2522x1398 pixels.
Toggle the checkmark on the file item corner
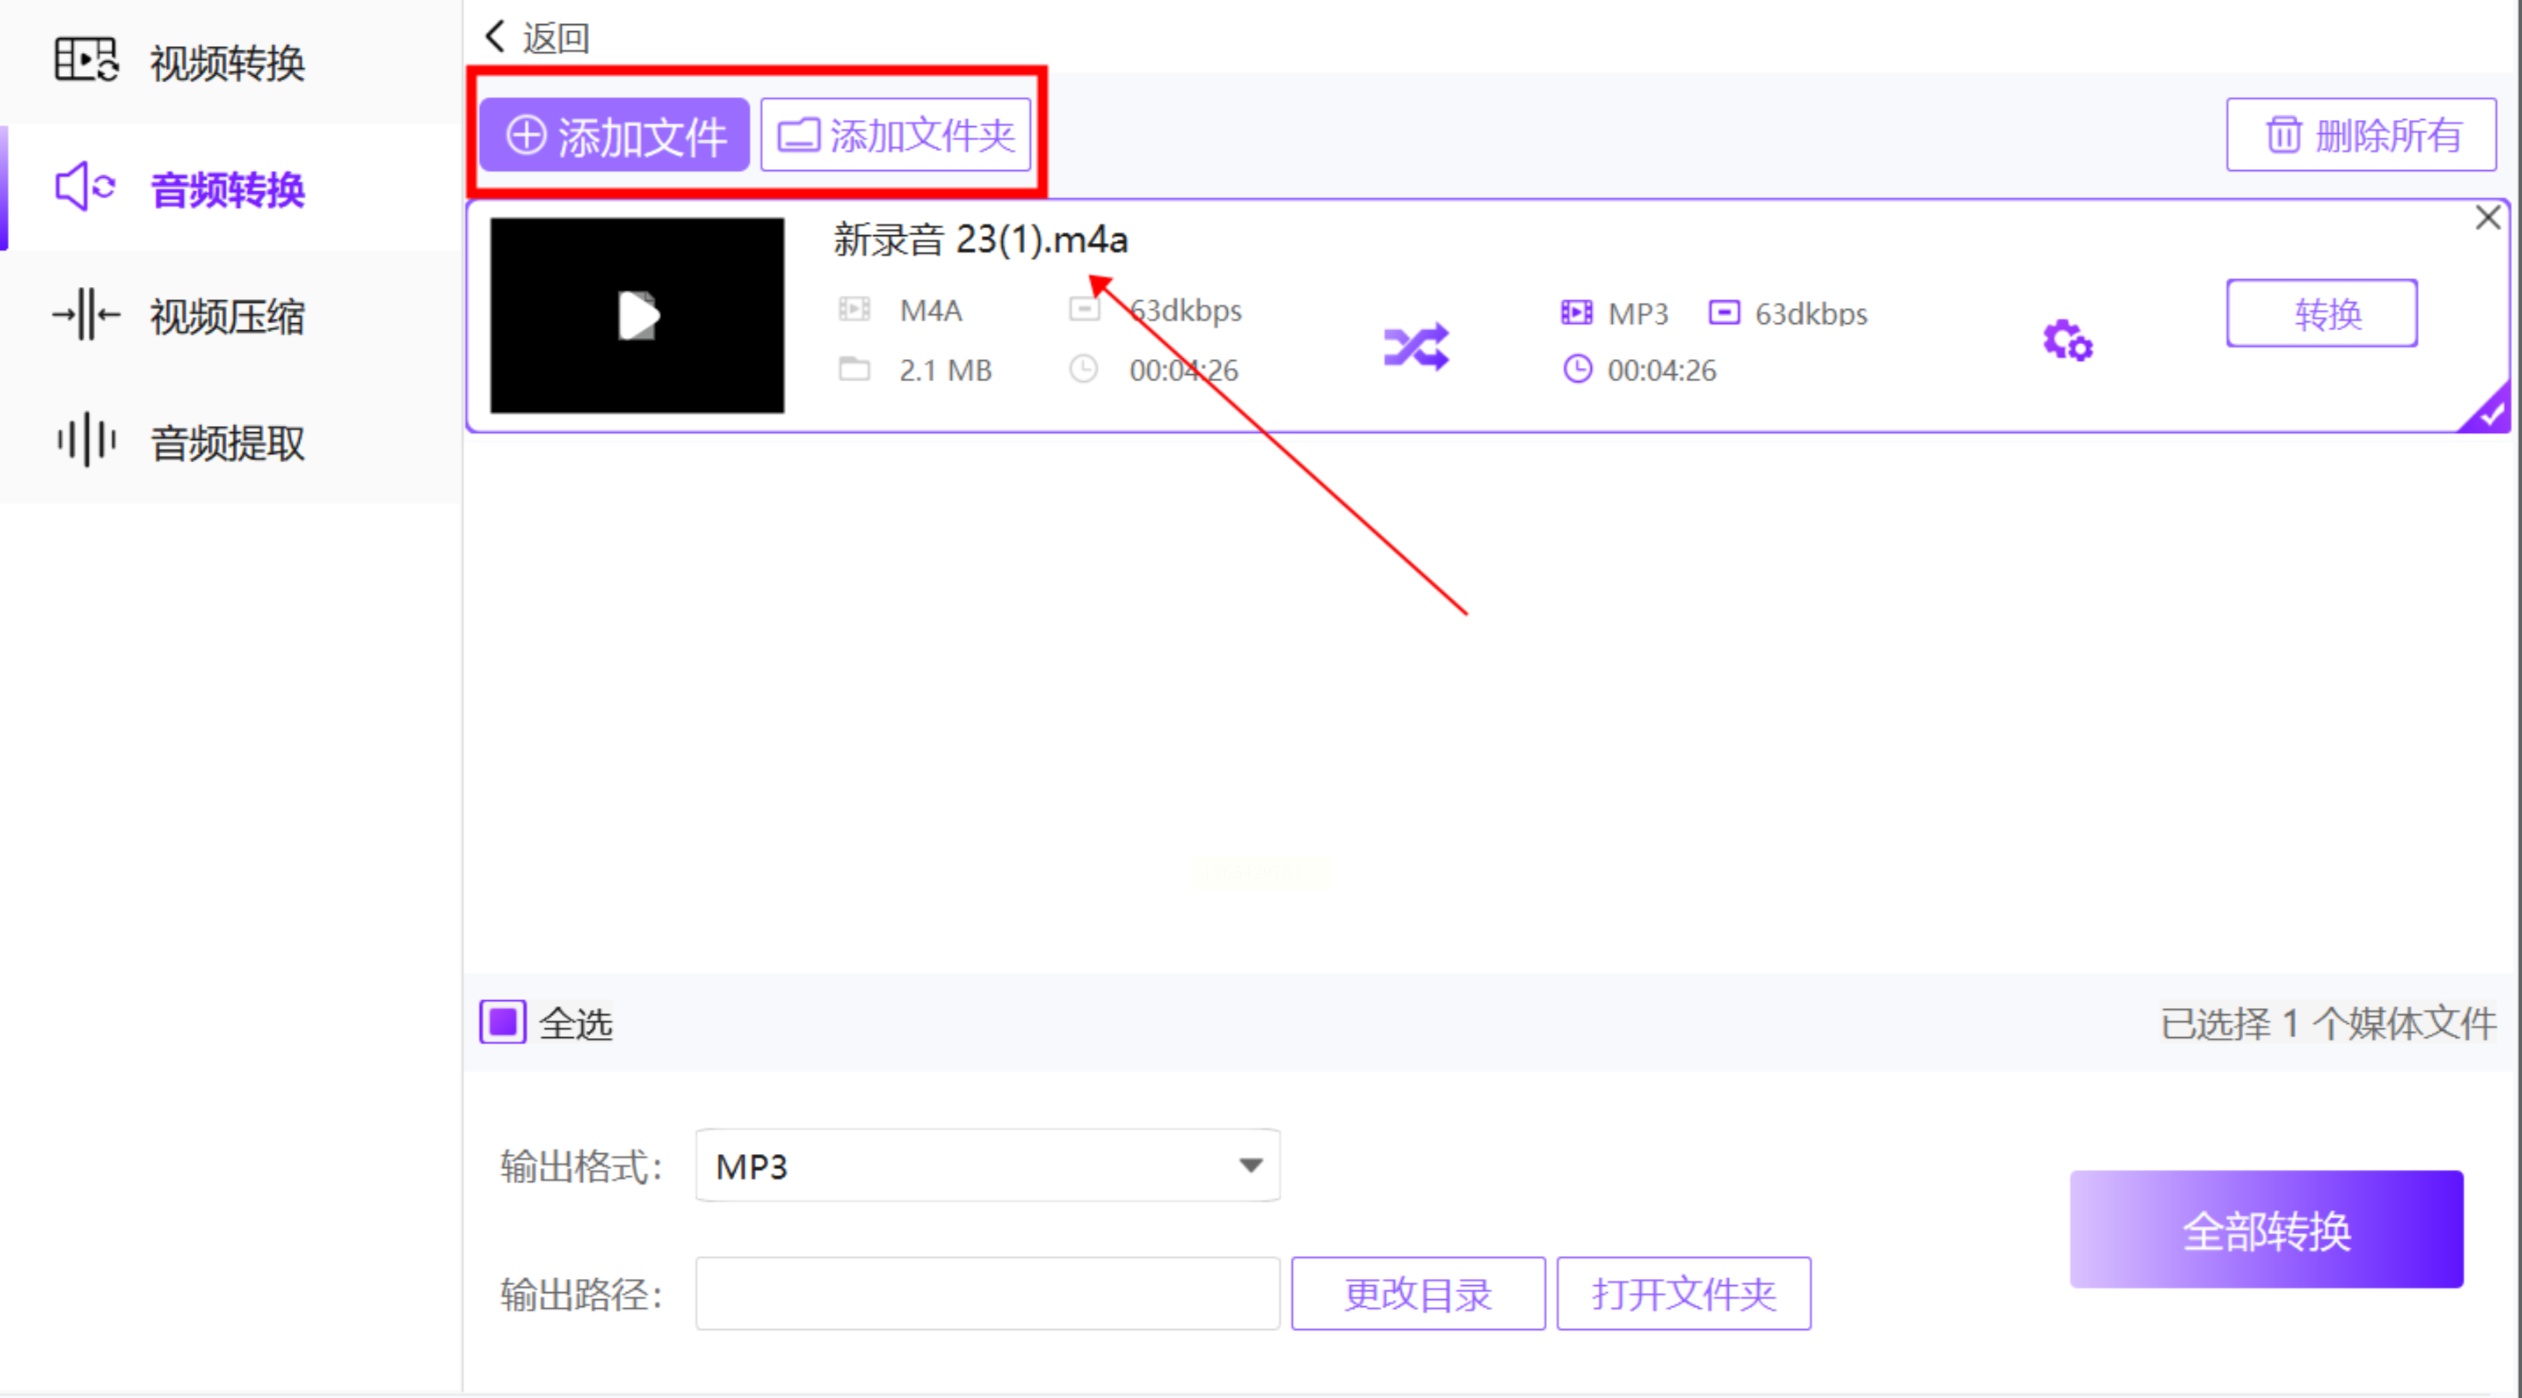coord(2490,413)
